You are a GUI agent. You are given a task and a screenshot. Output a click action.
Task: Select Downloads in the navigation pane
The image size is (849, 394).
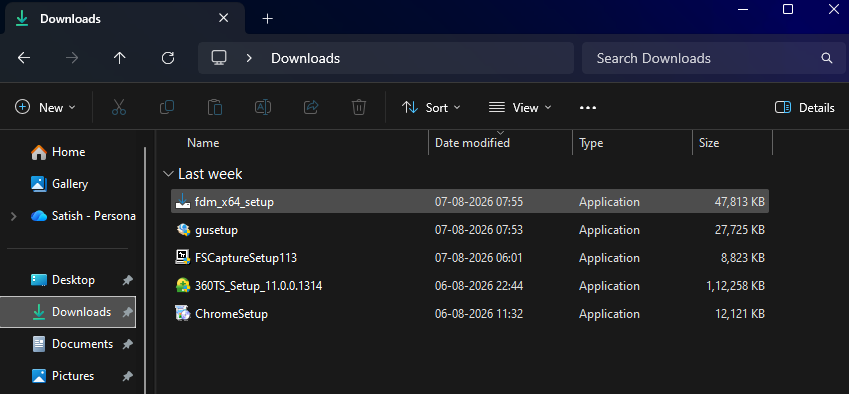click(68, 312)
